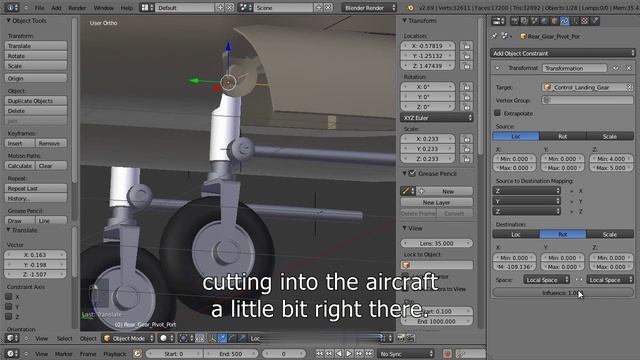Select the scale manipulator icon
Viewport: 640px width, 360px height.
pos(242,338)
